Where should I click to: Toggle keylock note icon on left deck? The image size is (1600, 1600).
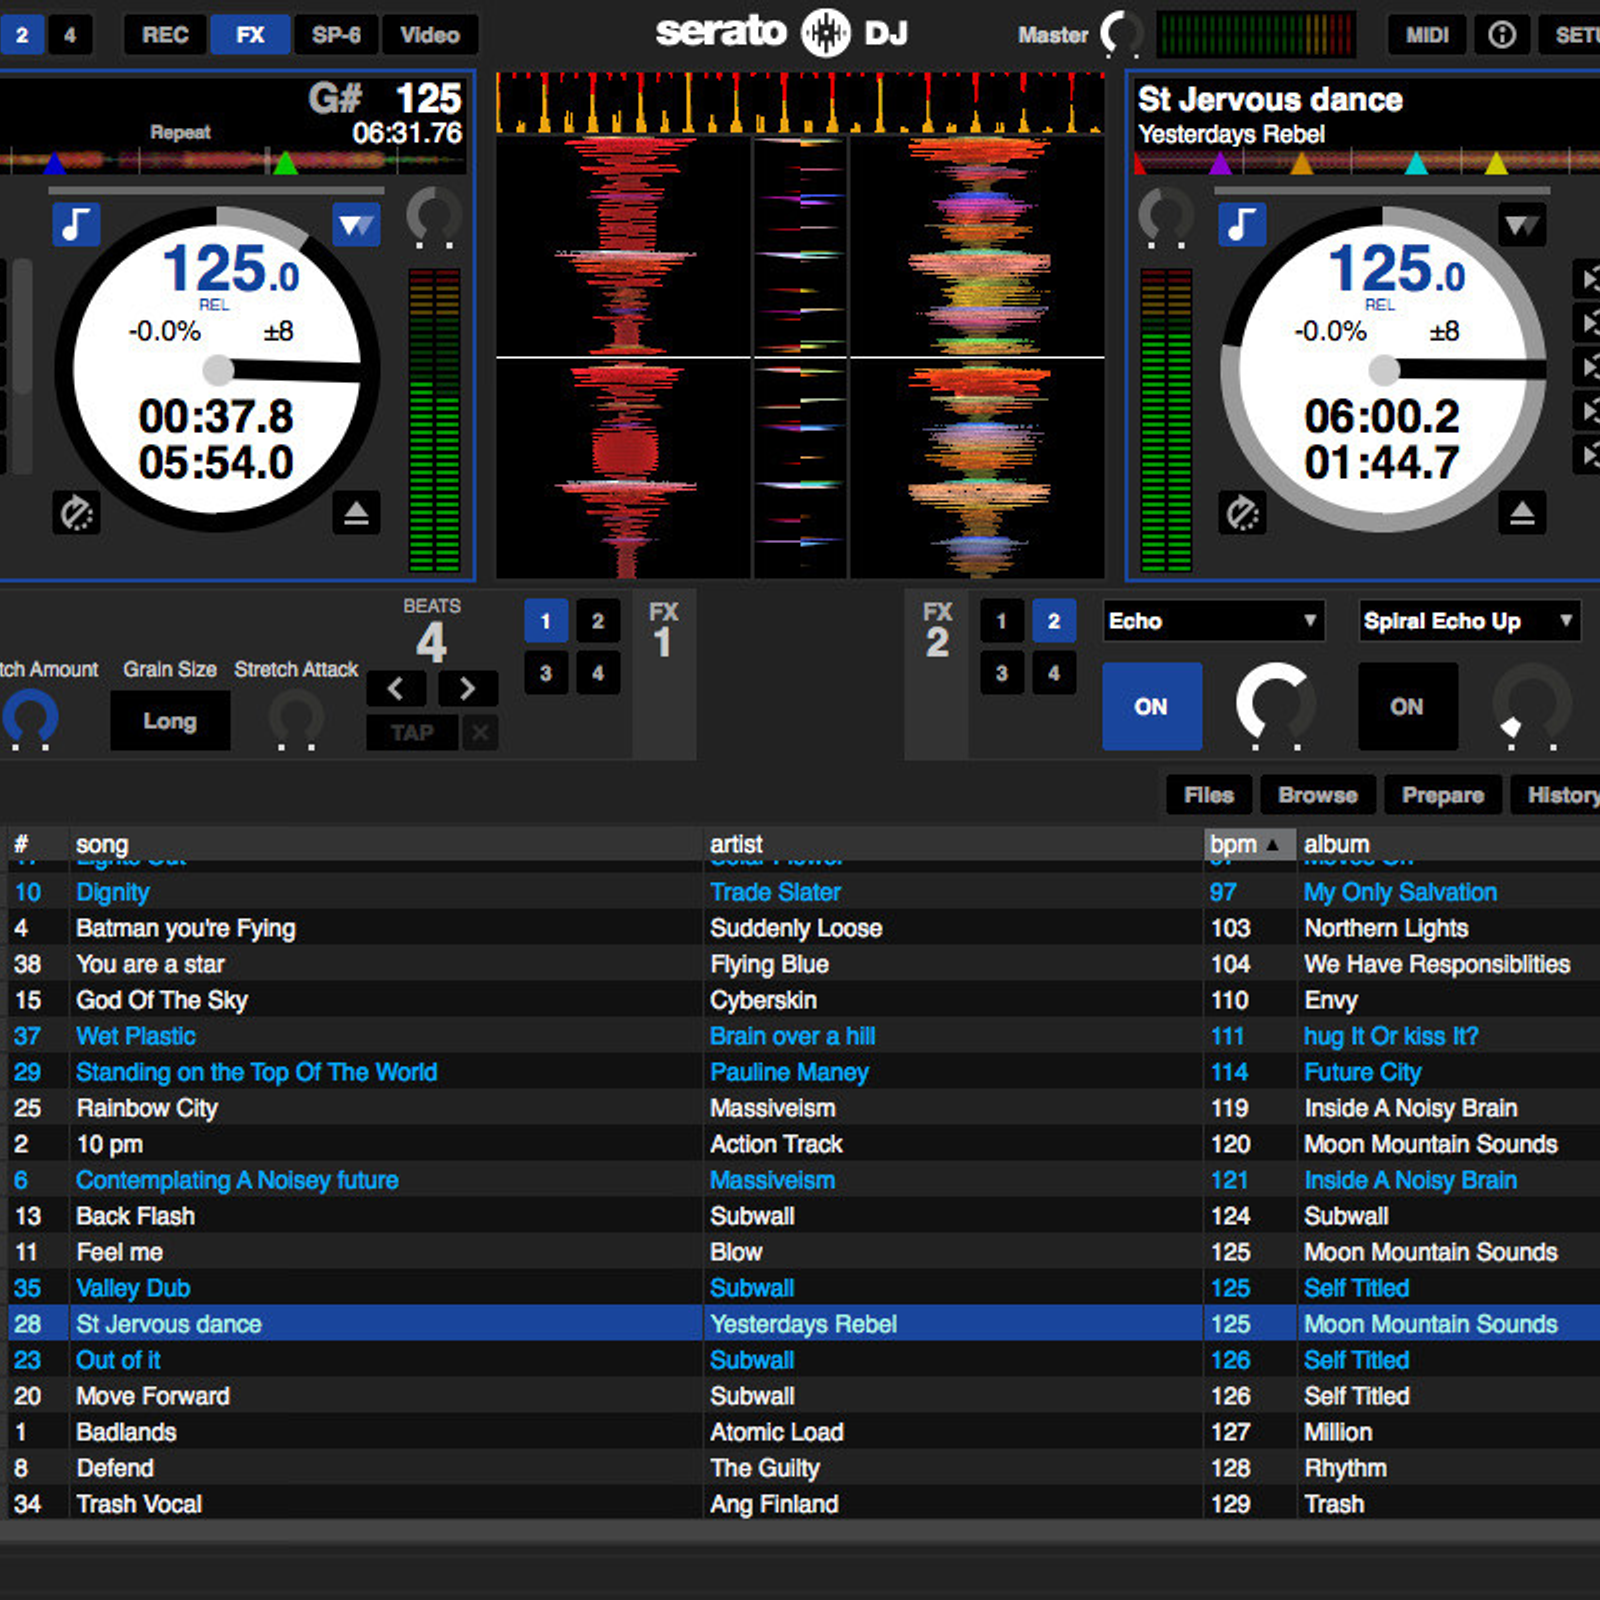pos(76,225)
